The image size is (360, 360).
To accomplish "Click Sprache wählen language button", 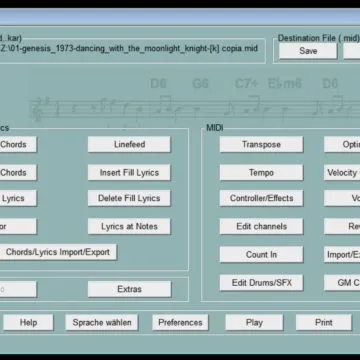I will pos(102,322).
